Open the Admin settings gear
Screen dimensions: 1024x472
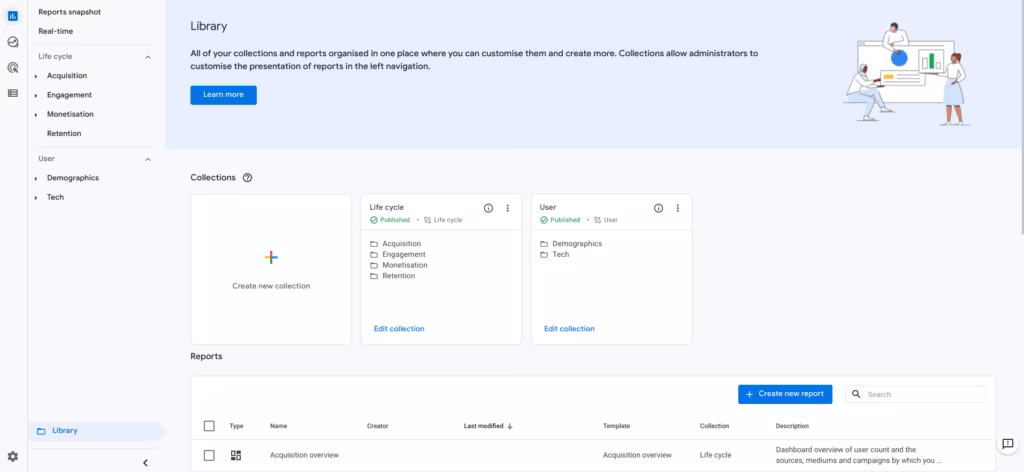(x=13, y=456)
